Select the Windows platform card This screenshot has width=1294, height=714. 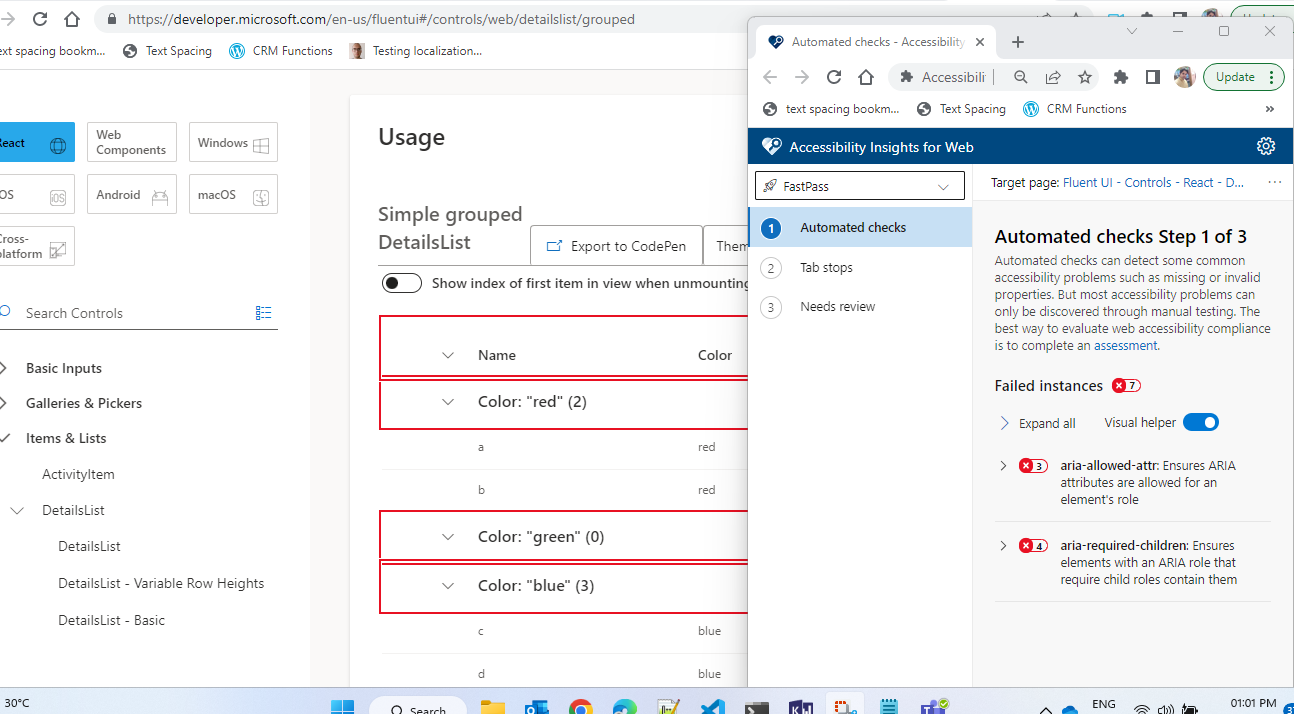pyautogui.click(x=233, y=142)
